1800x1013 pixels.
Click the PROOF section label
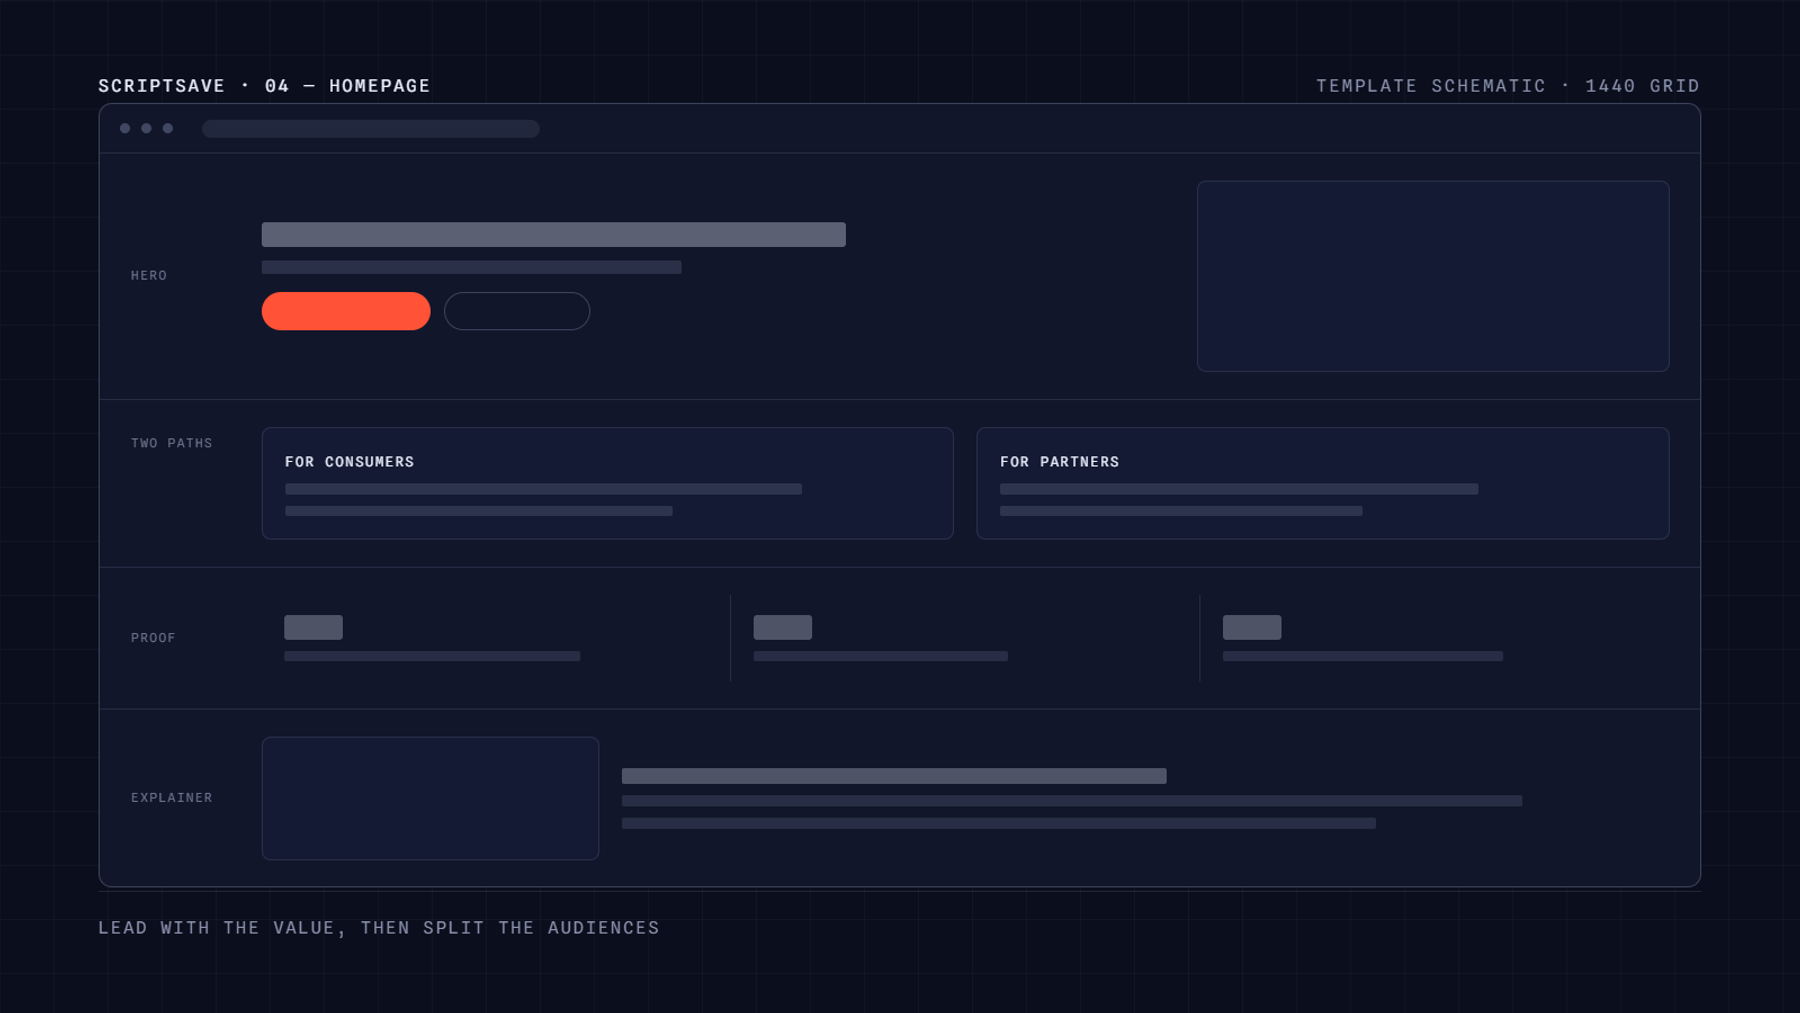click(153, 638)
